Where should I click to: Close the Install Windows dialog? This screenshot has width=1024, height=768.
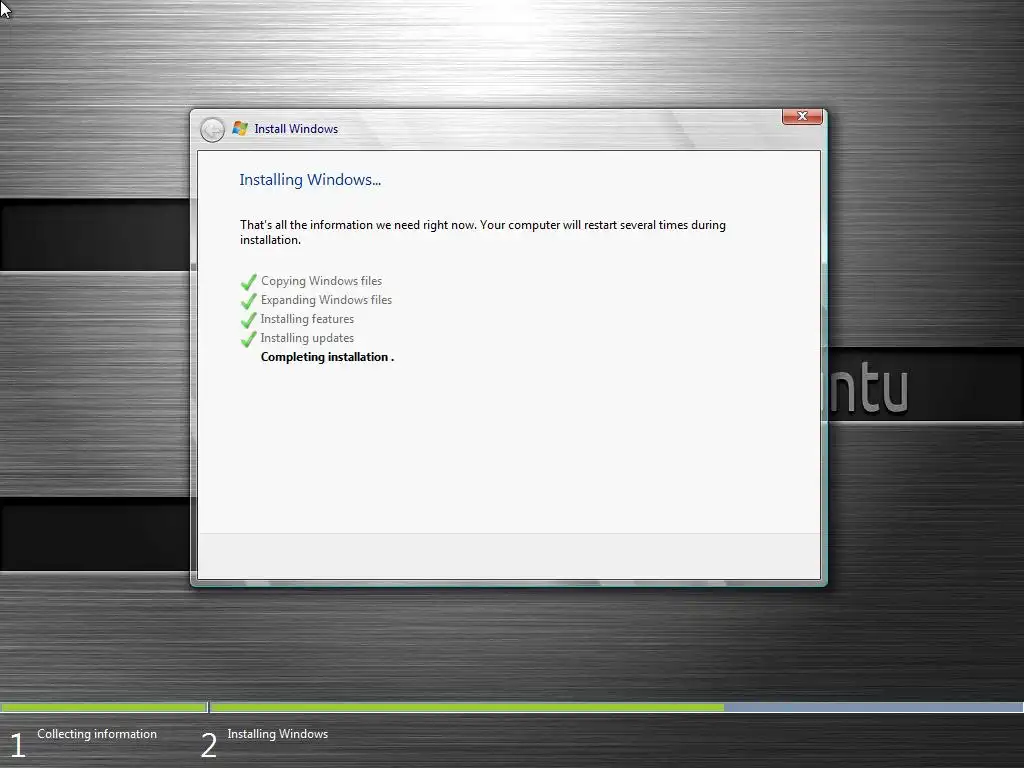pos(802,116)
